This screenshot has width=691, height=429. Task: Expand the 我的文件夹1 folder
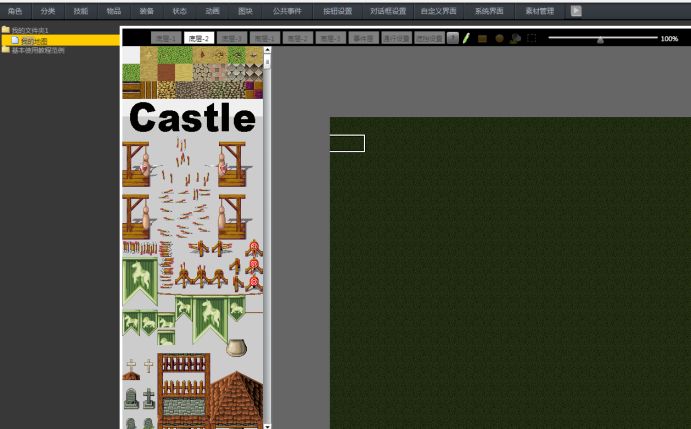coord(25,30)
